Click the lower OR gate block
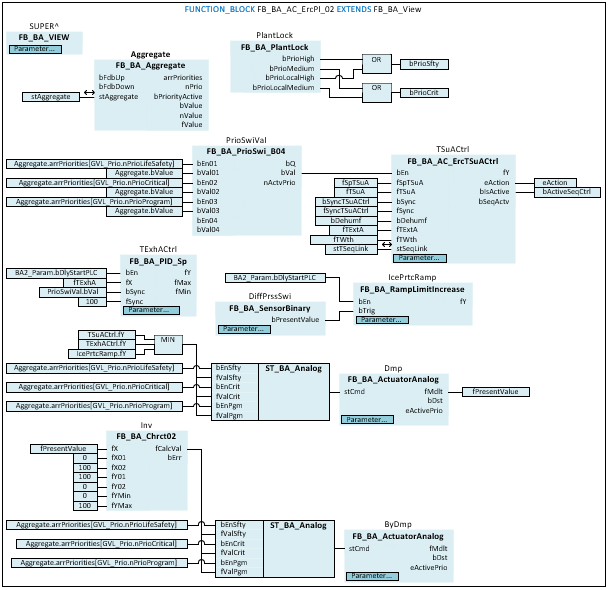 pos(377,92)
